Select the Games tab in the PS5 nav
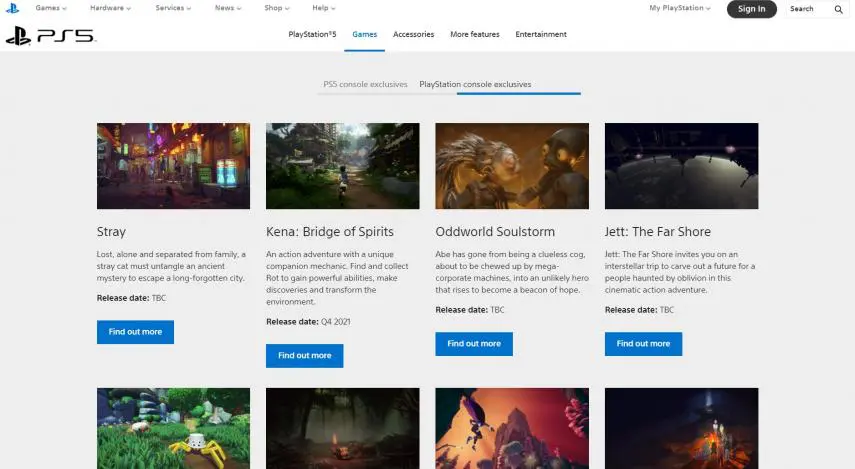This screenshot has width=855, height=469. (x=364, y=34)
